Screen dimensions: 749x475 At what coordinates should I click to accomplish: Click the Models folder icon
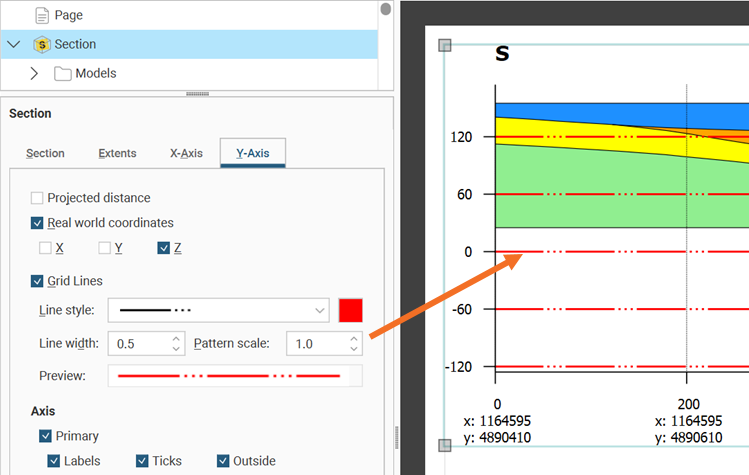(63, 73)
